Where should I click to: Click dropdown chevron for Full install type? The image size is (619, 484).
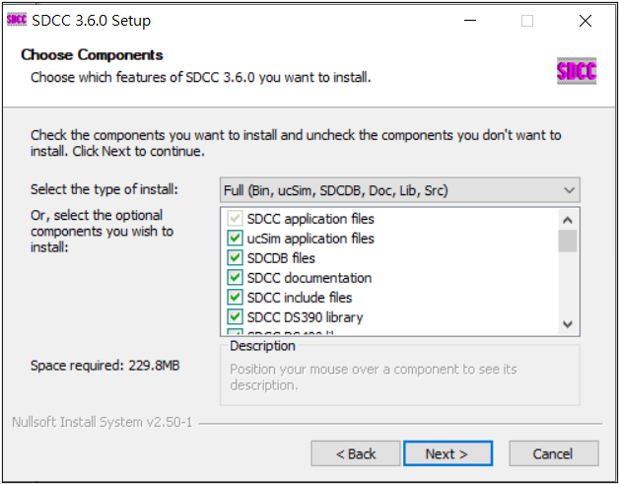tap(569, 190)
